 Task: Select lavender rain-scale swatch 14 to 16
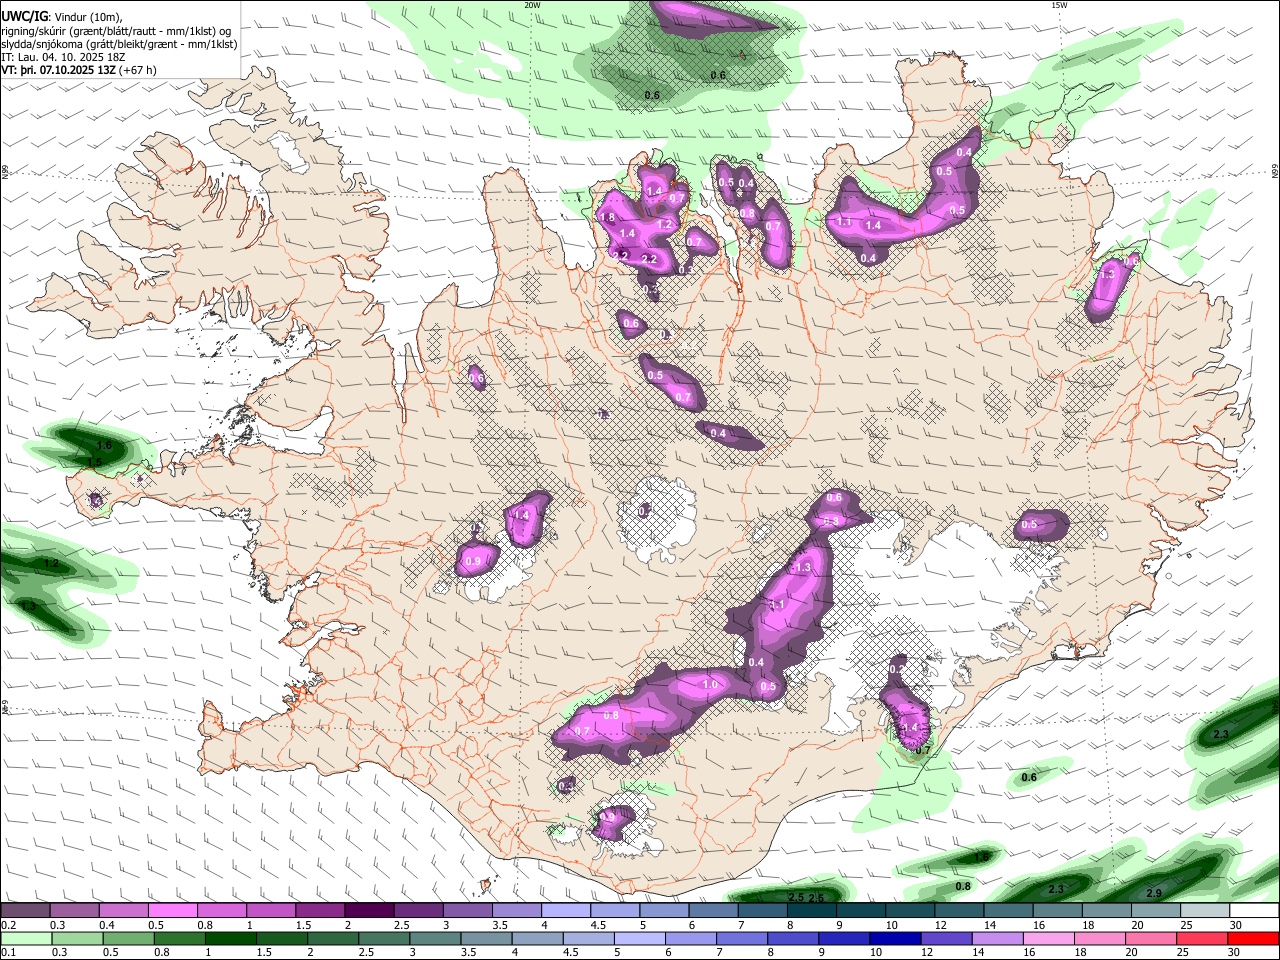998,938
